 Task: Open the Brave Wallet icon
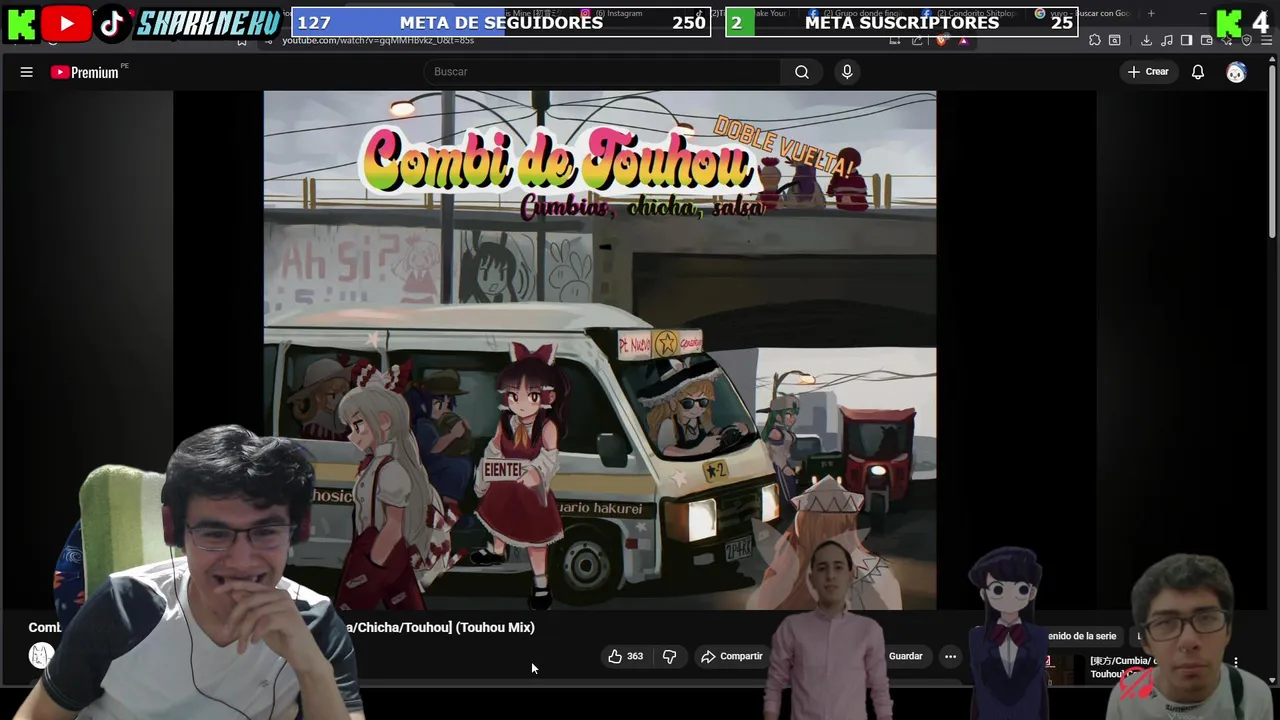(x=1206, y=40)
